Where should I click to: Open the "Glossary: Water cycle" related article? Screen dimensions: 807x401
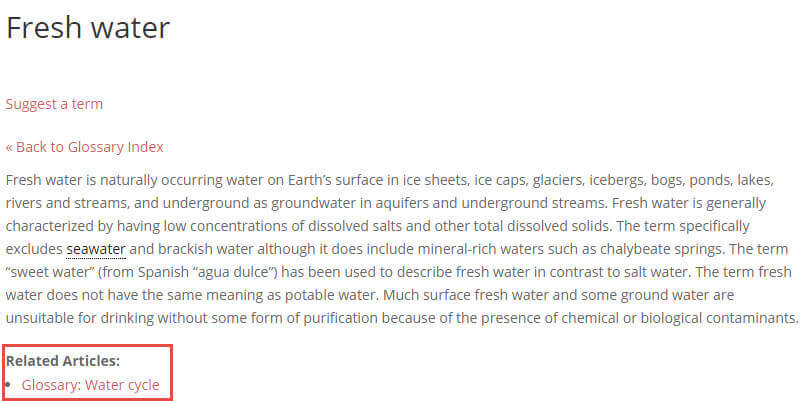pos(90,384)
